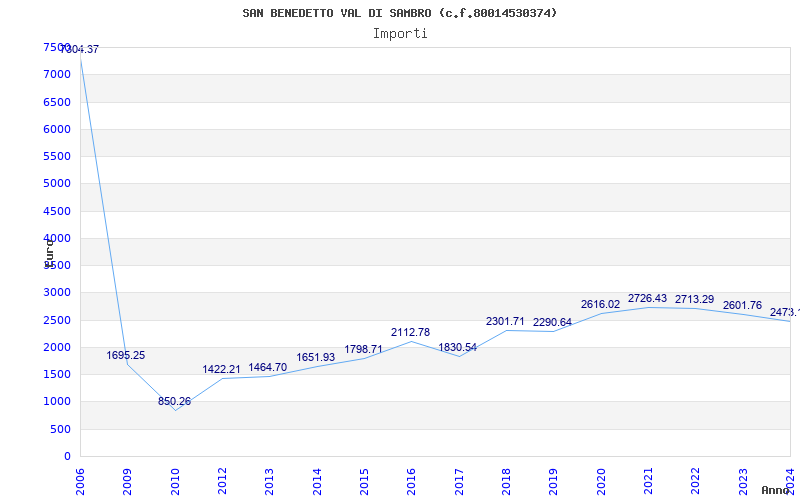Click the 2014 x-axis year label
The width and height of the screenshot is (800, 500).
click(x=317, y=482)
